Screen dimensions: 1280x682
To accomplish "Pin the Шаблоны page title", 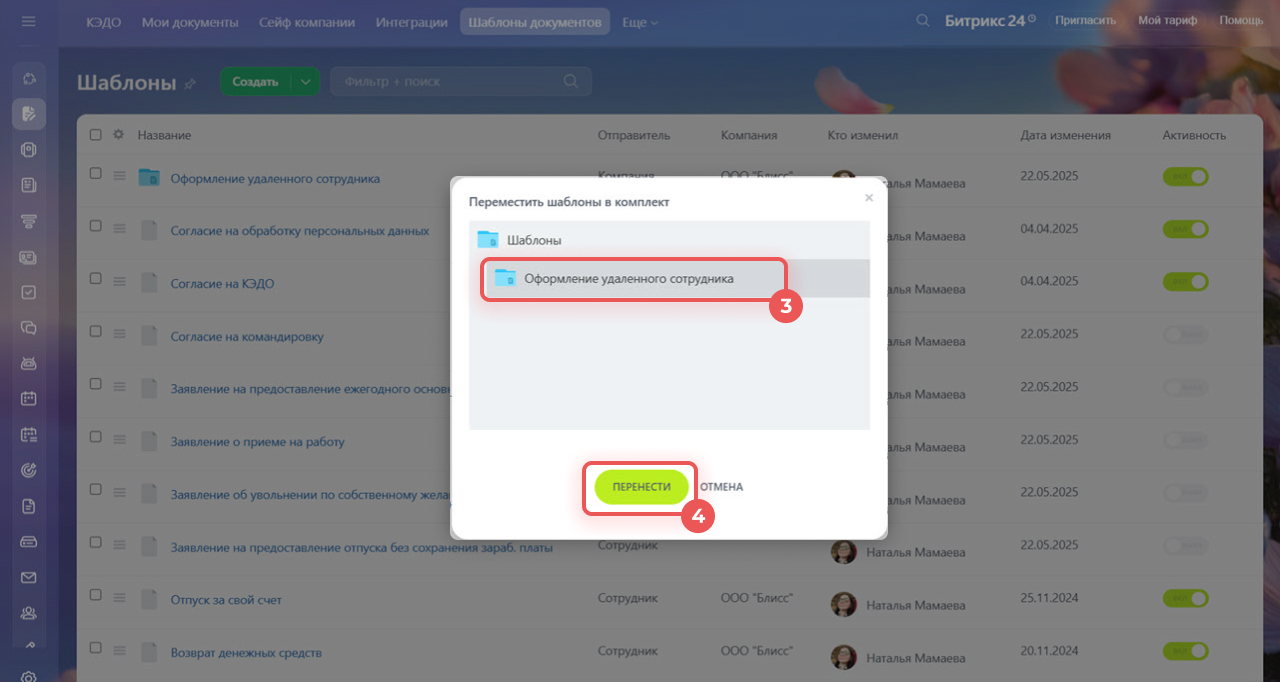I will click(x=190, y=84).
